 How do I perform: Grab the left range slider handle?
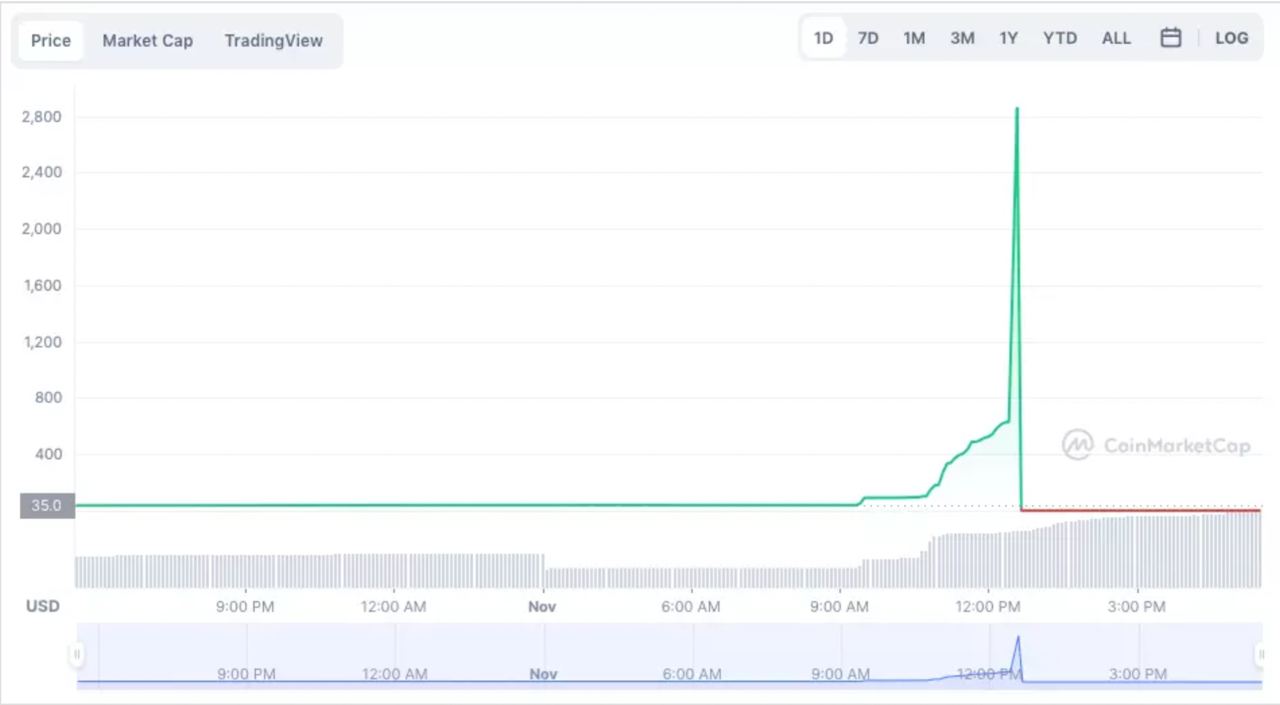[x=76, y=655]
